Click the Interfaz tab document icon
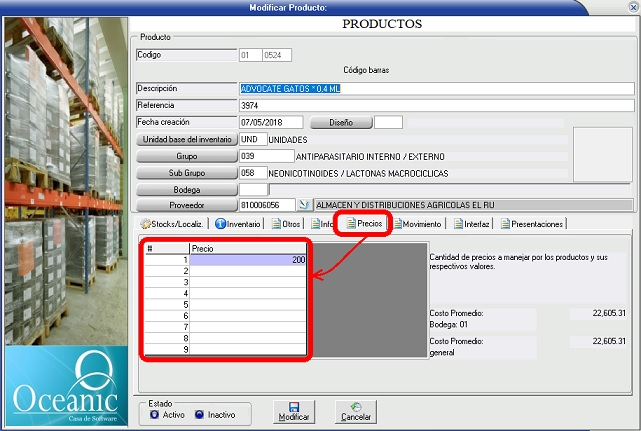 pyautogui.click(x=459, y=224)
